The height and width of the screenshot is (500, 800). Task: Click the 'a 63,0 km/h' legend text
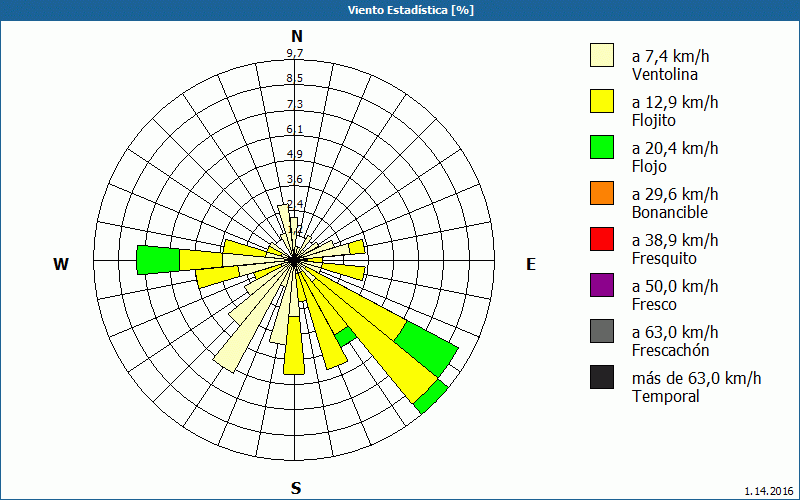click(x=675, y=332)
